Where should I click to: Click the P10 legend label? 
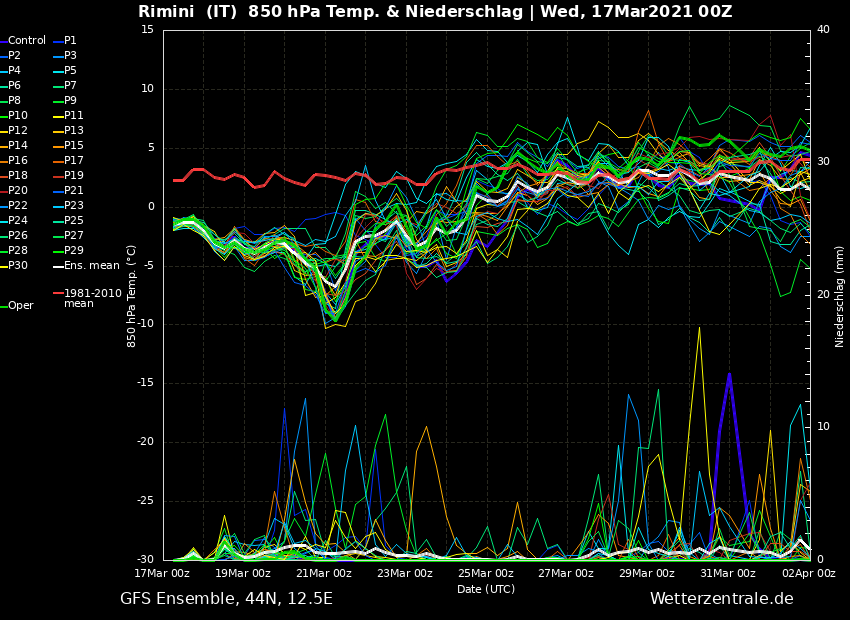[x=17, y=115]
